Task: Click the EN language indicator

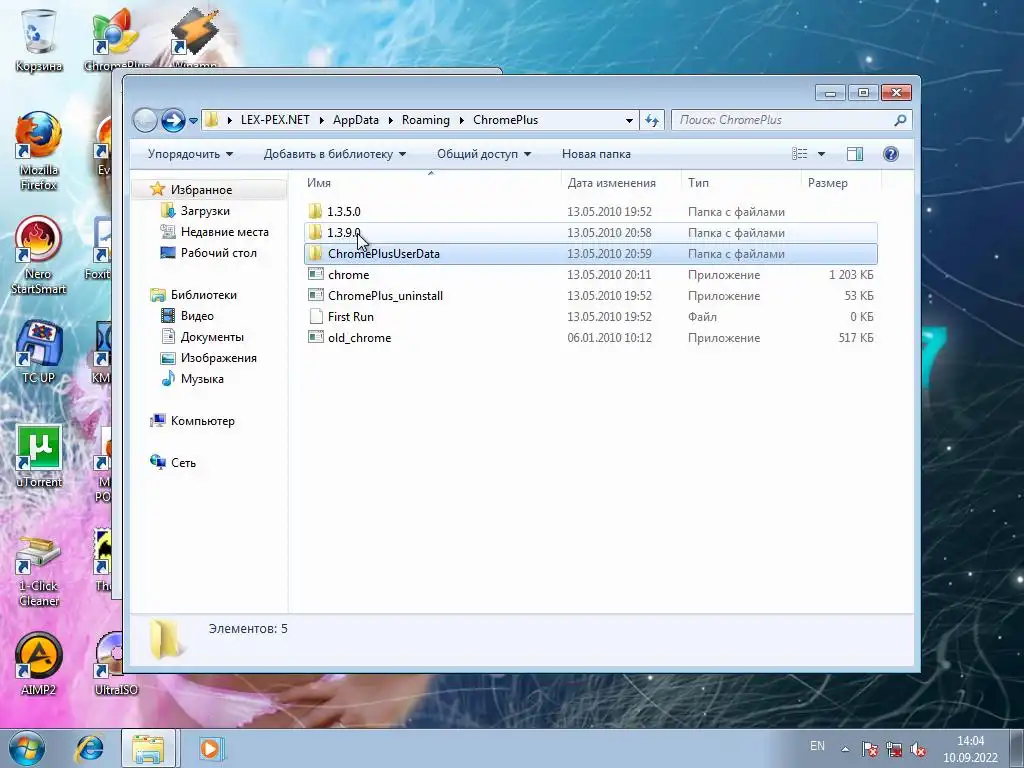Action: tap(817, 746)
